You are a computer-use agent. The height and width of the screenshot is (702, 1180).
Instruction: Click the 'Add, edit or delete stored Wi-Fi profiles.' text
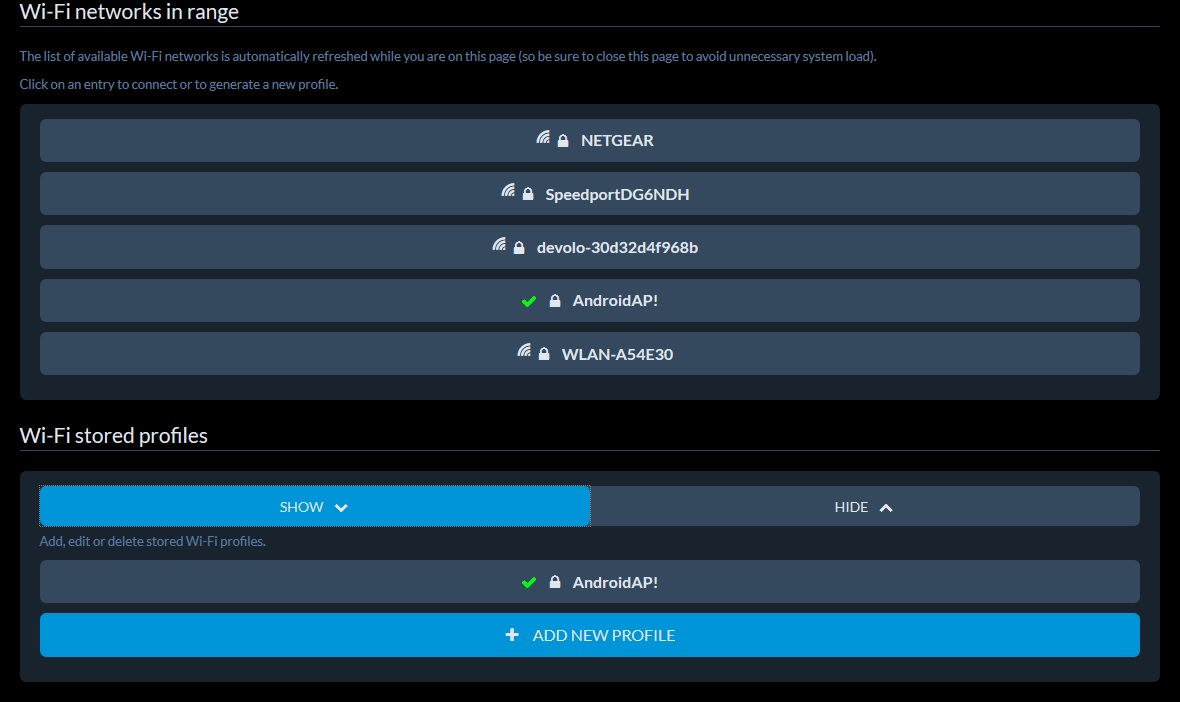153,541
